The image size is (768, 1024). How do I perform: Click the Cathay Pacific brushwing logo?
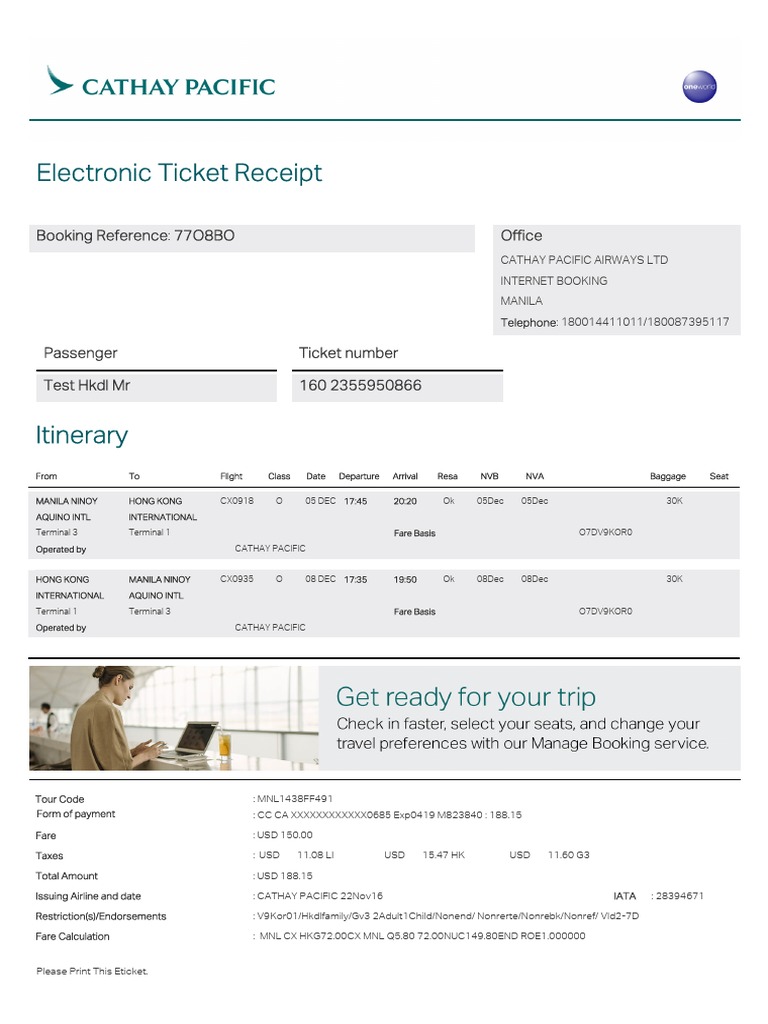coord(61,81)
